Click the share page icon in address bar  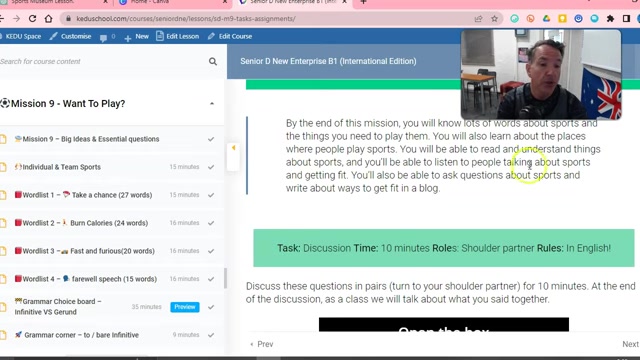[x=478, y=18]
